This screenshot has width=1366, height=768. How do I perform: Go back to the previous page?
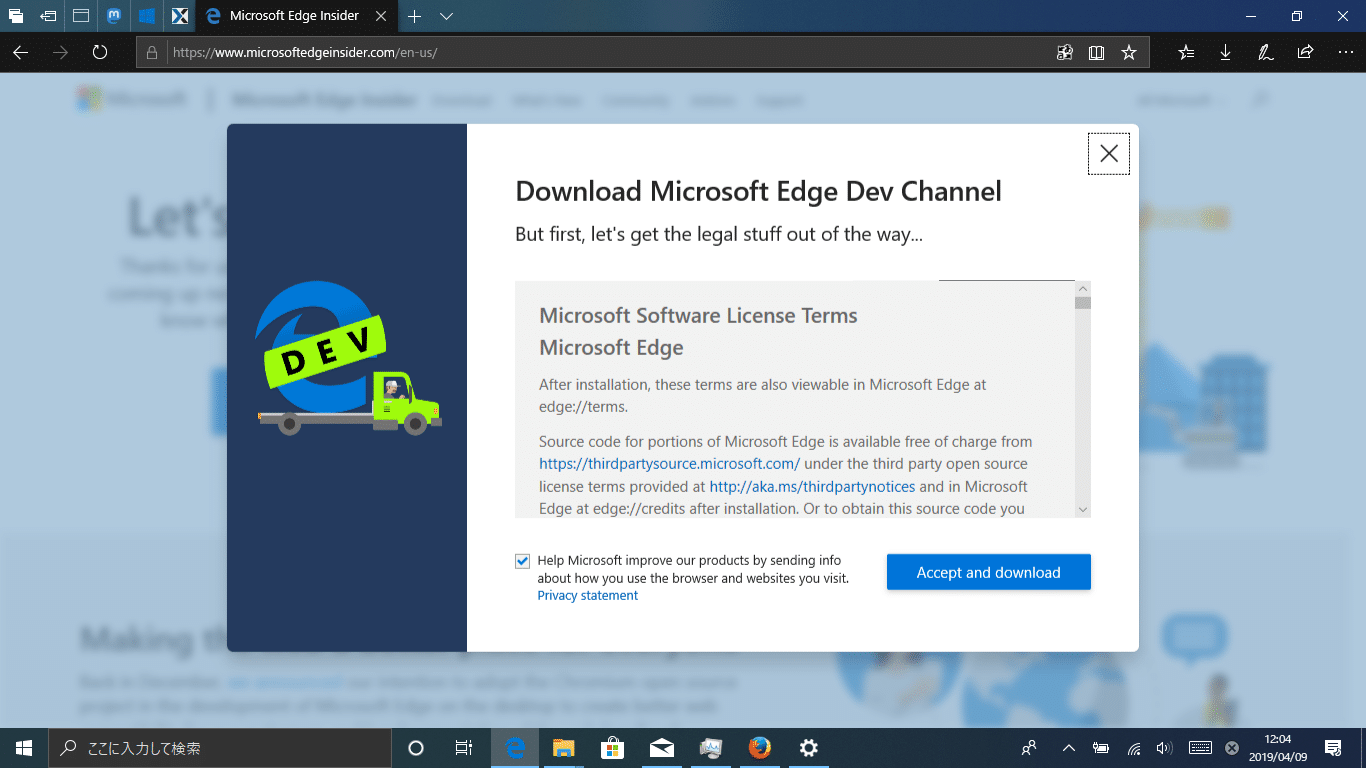[x=21, y=52]
